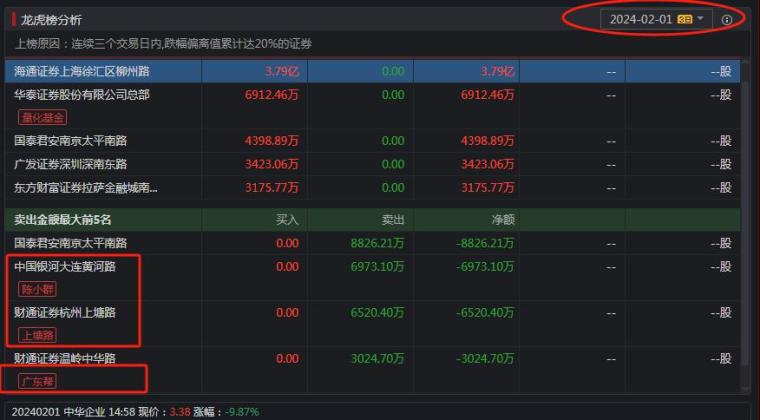Click the 3.38 current price value

click(x=180, y=412)
